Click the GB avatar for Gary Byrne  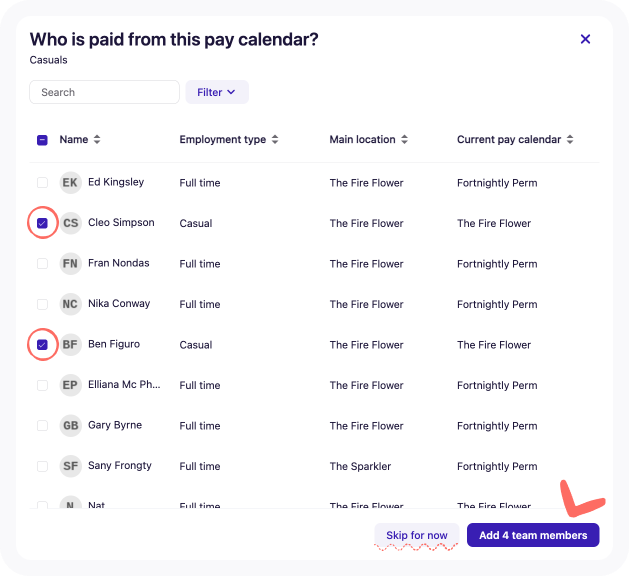[71, 426]
